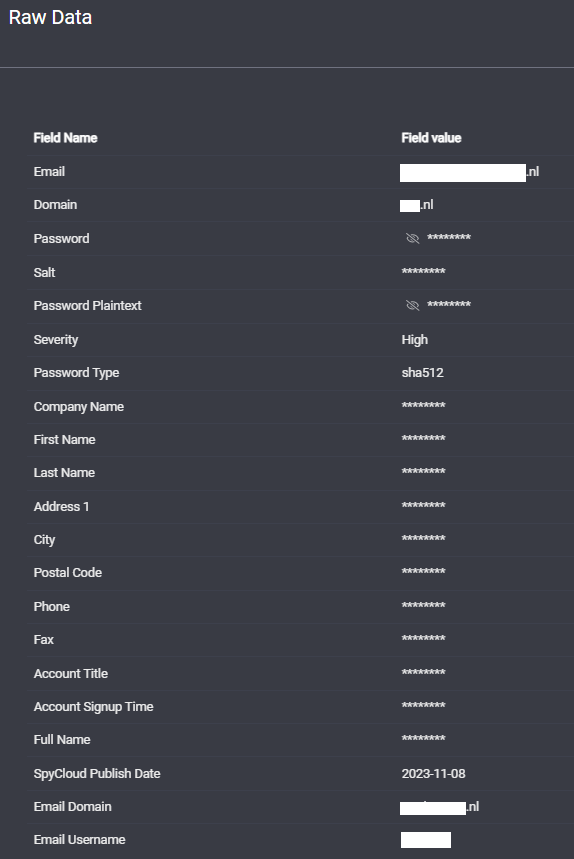Click the masked Address 1 value
Viewport: 574px width, 859px height.
tap(423, 506)
